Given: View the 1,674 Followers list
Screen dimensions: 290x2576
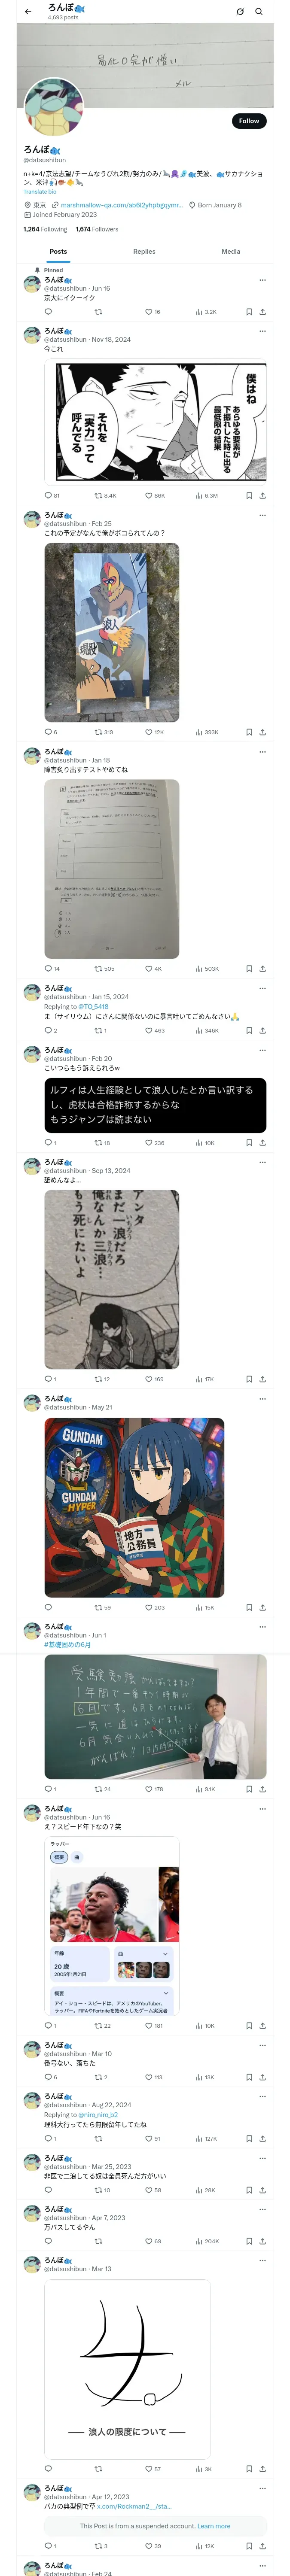Looking at the screenshot, I should point(97,229).
